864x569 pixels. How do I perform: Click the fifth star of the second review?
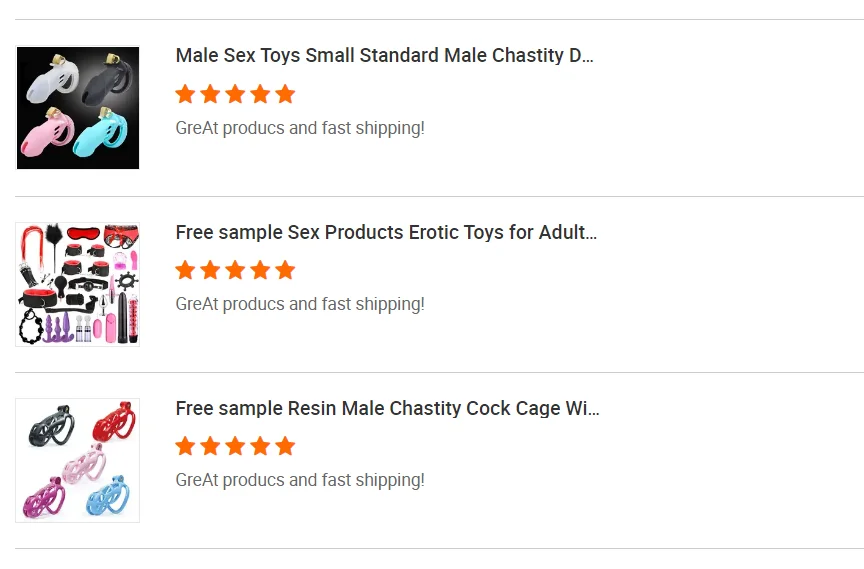point(285,270)
